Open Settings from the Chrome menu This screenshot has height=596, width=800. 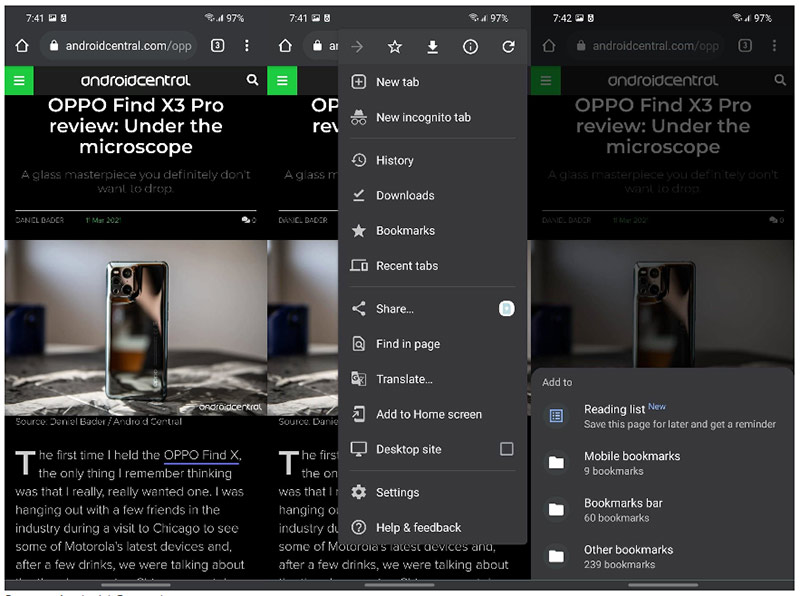tap(433, 492)
